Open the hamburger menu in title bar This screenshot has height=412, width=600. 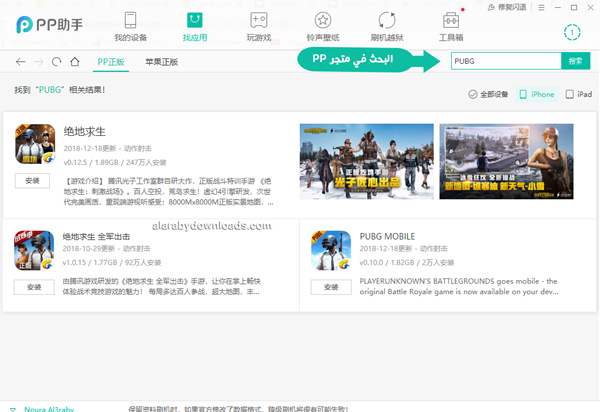[x=541, y=8]
